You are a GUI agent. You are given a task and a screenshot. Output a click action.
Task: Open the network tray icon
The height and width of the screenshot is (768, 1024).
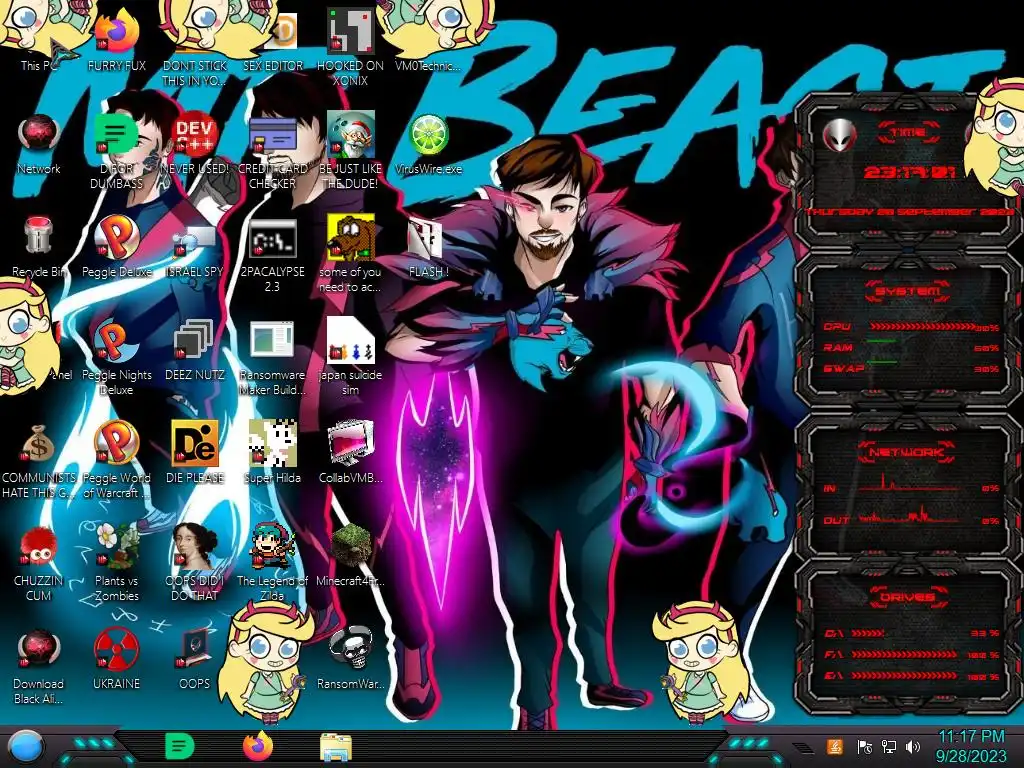(889, 746)
